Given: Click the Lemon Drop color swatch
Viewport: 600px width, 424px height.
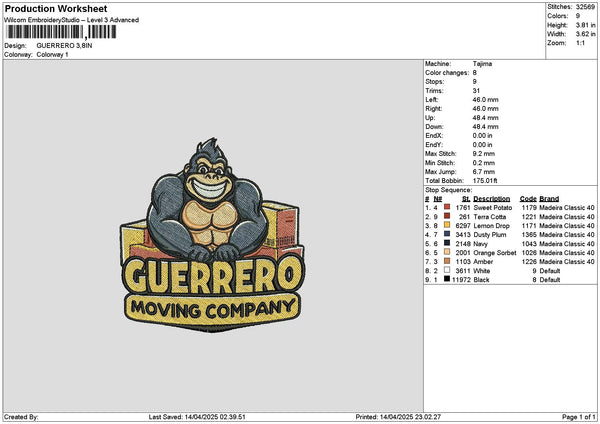Looking at the screenshot, I should tap(447, 225).
